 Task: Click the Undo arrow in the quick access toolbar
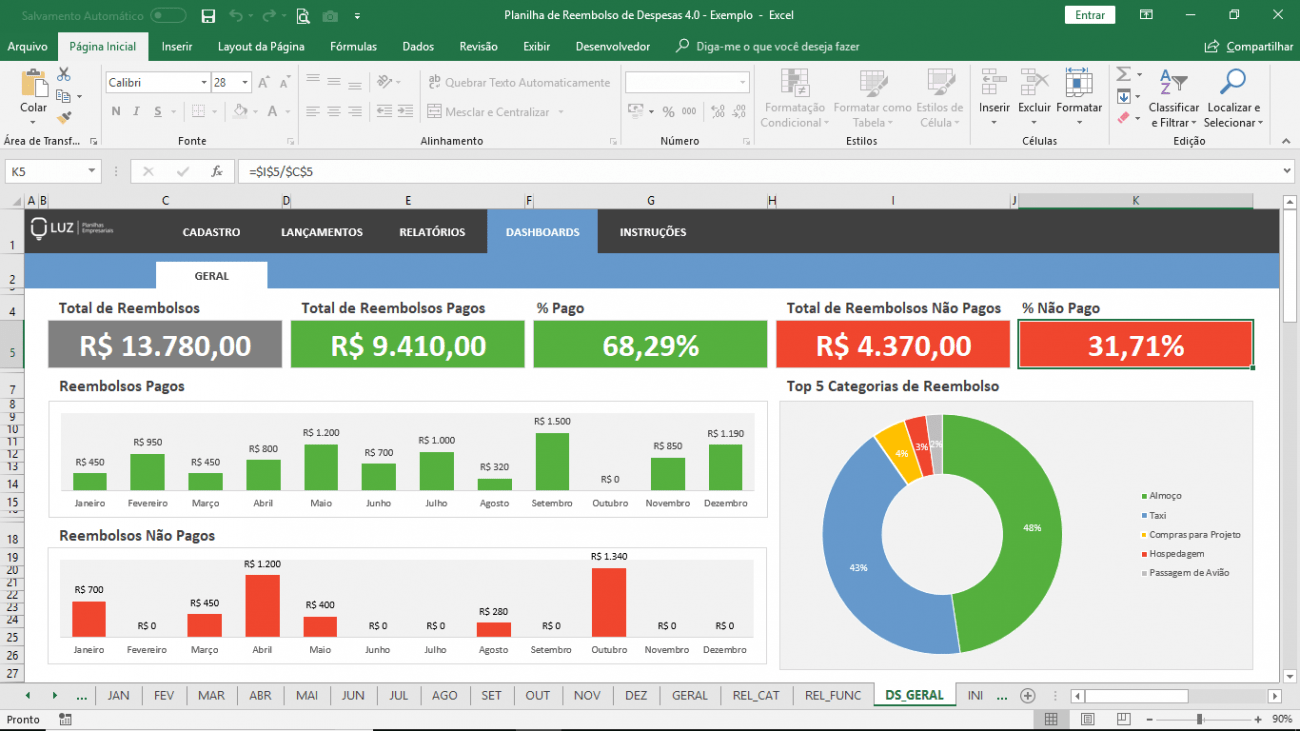coord(235,16)
